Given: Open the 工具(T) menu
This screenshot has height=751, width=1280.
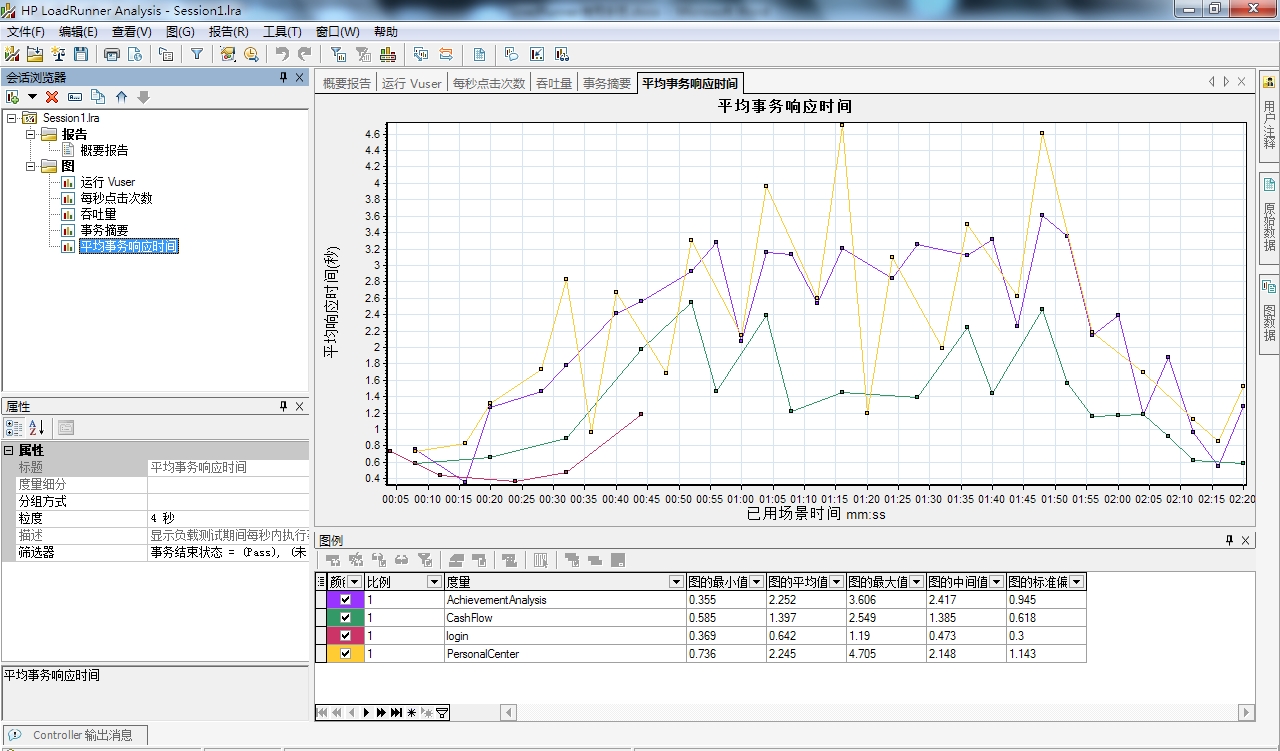Looking at the screenshot, I should 282,32.
